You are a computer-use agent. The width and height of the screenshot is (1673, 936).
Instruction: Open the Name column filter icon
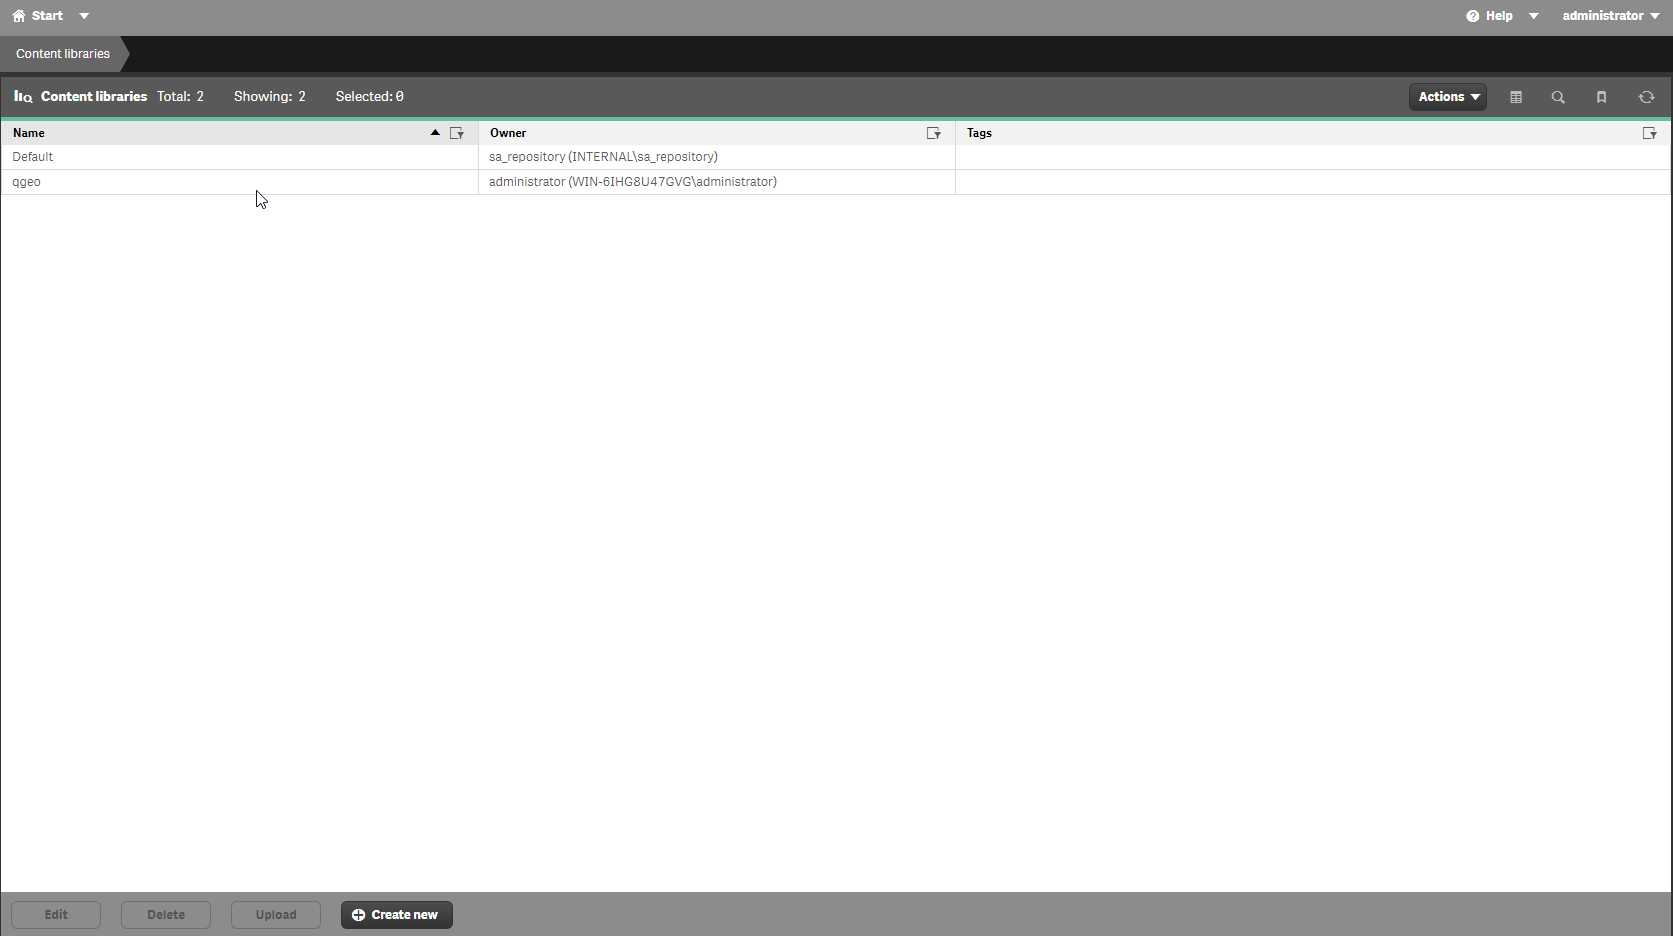(x=457, y=133)
